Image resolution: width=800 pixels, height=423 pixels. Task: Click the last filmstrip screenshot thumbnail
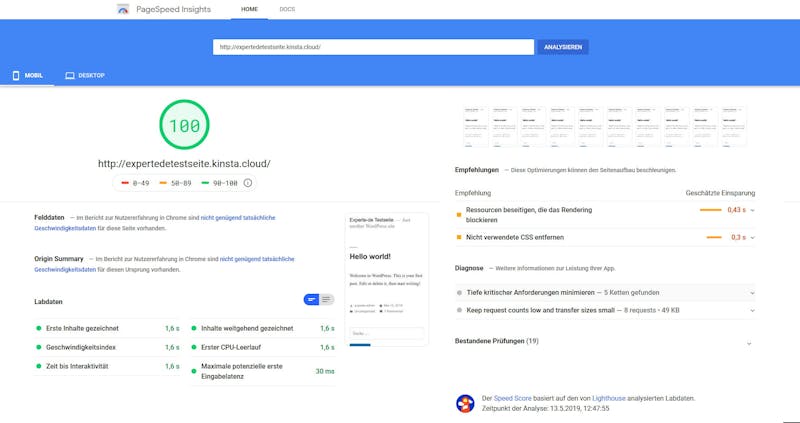pyautogui.click(x=734, y=127)
